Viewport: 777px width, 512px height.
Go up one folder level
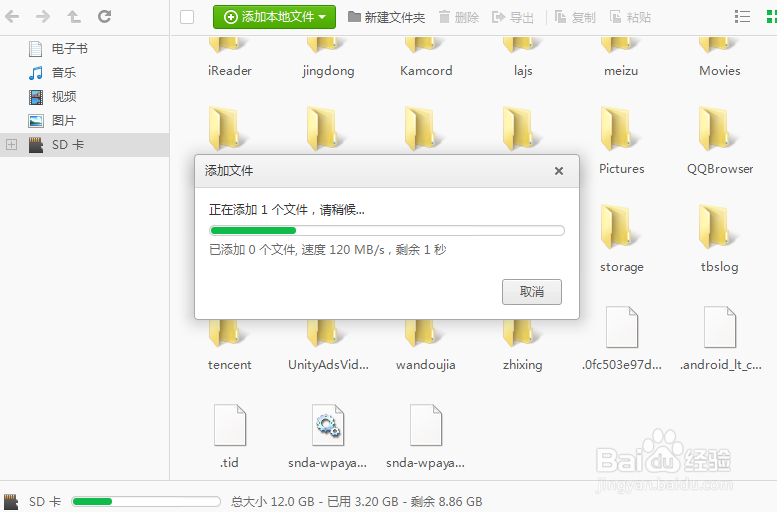74,17
